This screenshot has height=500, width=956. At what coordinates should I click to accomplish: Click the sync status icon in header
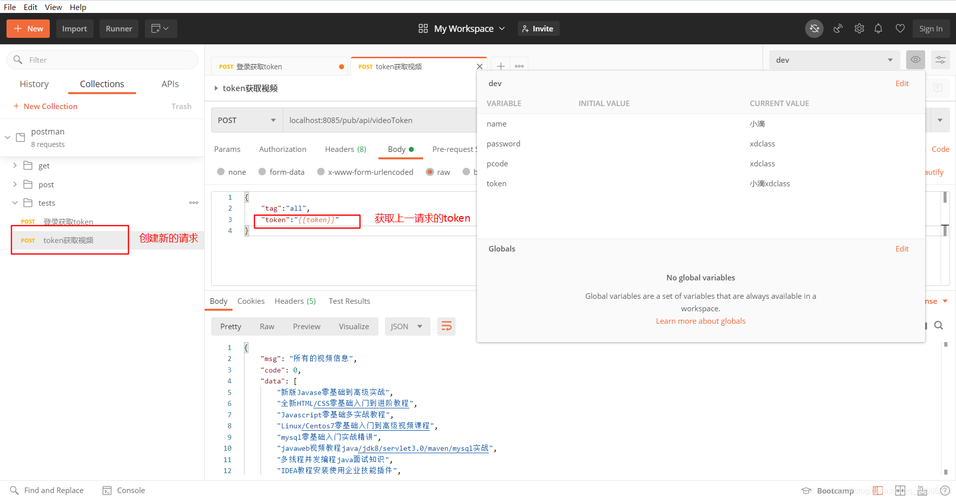(814, 29)
